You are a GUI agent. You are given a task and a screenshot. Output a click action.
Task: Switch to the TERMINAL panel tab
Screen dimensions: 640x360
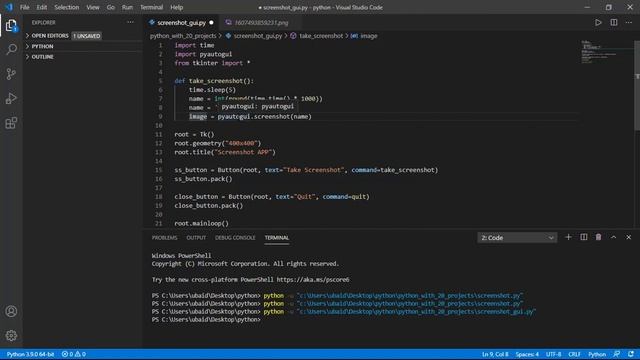pyautogui.click(x=277, y=238)
